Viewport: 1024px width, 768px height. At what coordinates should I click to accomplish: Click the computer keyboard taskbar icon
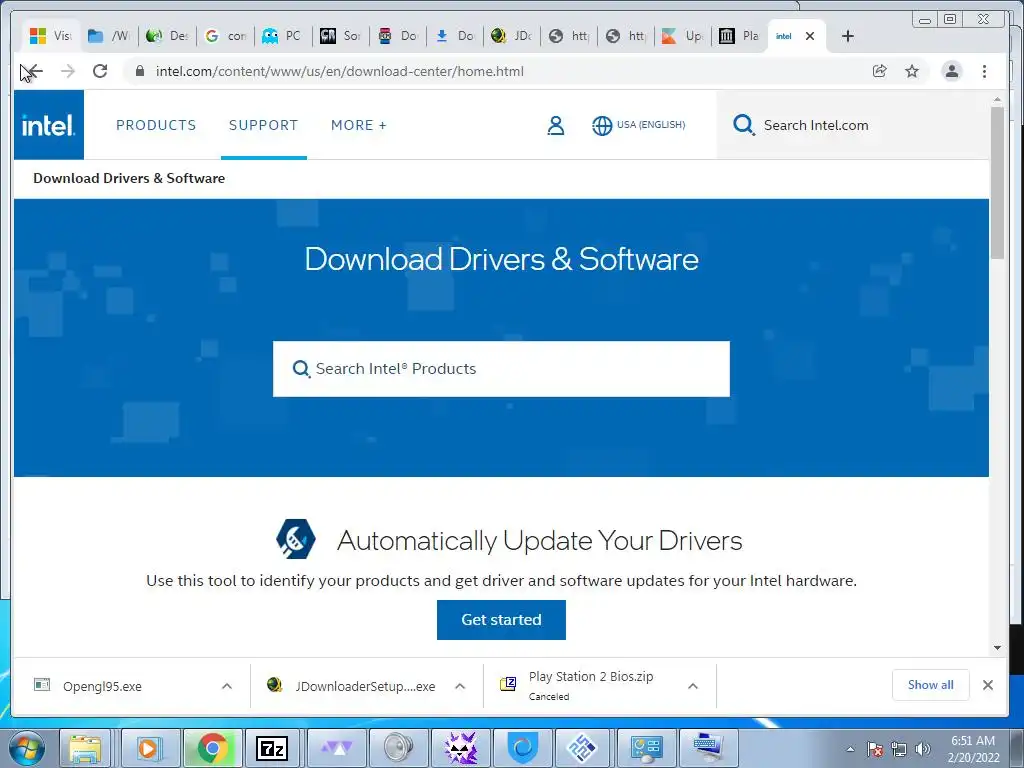tap(709, 748)
